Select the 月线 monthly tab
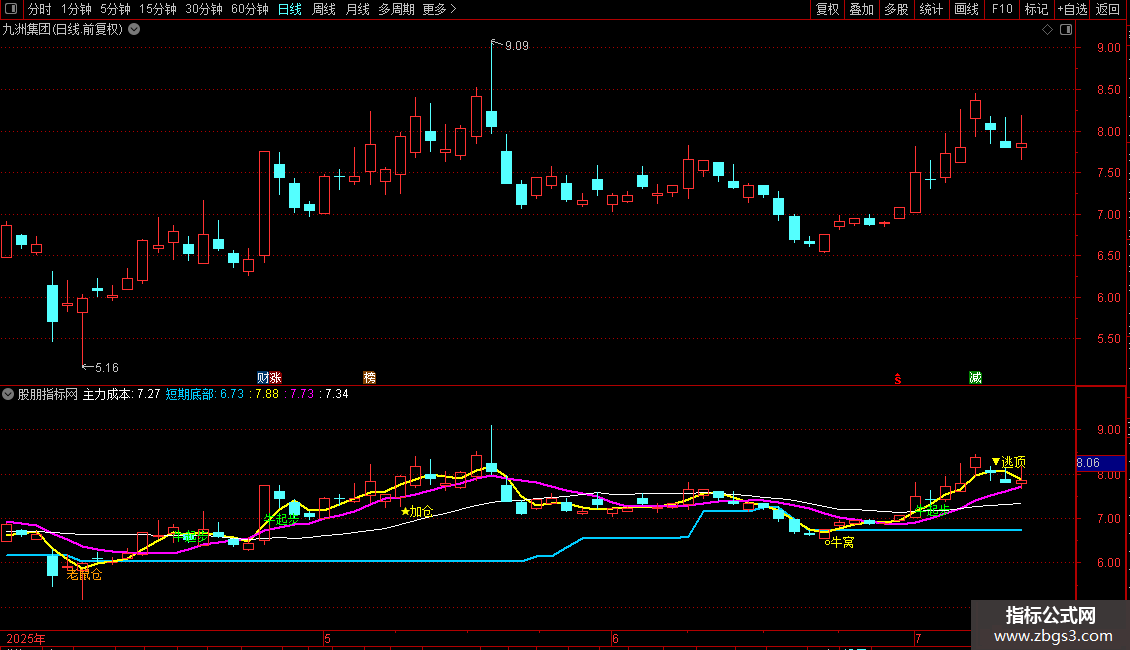This screenshot has height=650, width=1130. [357, 9]
